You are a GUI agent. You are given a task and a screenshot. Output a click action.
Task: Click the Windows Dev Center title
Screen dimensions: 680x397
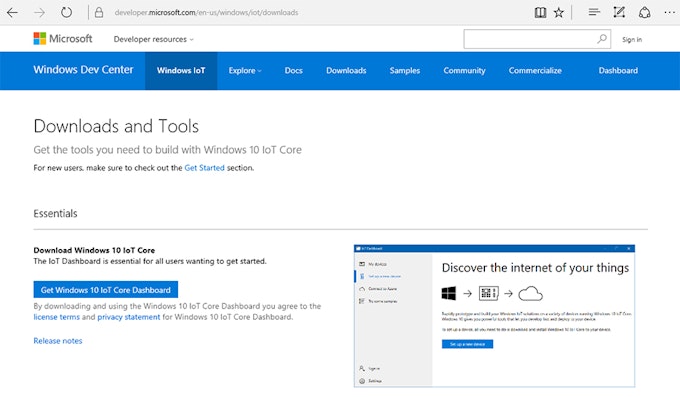coord(83,69)
